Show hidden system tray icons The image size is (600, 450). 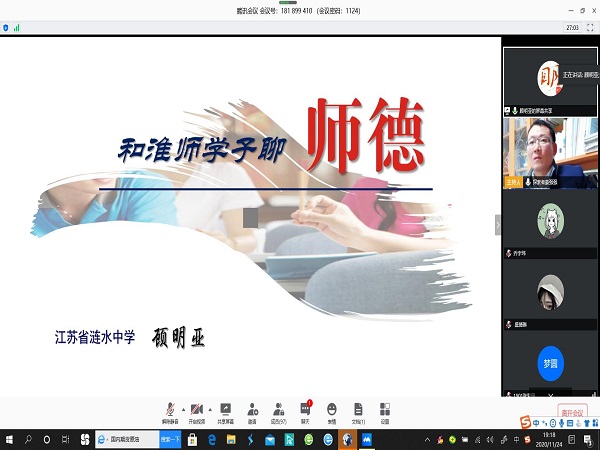(427, 439)
